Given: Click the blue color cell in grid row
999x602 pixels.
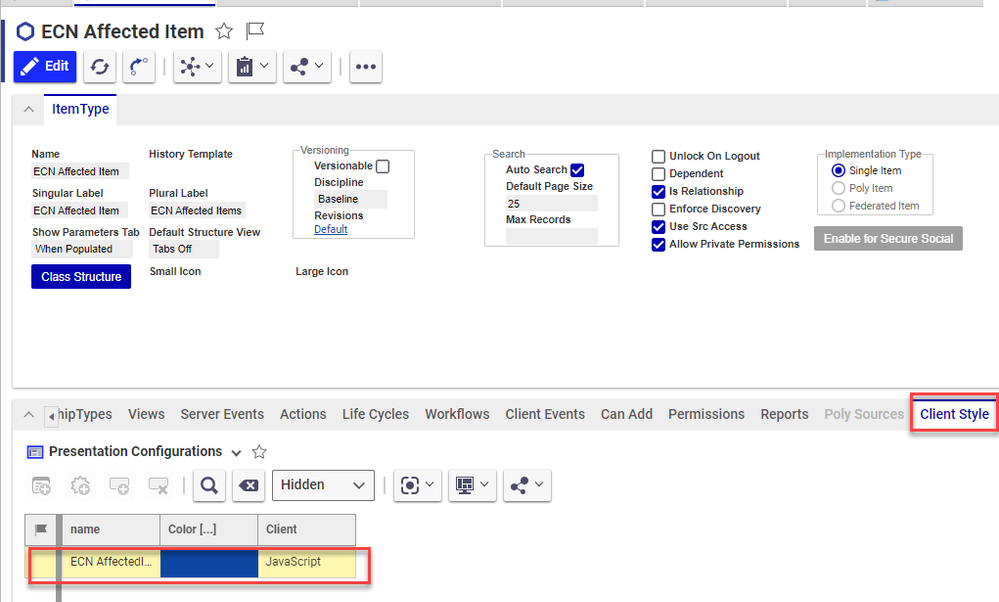Looking at the screenshot, I should 208,562.
